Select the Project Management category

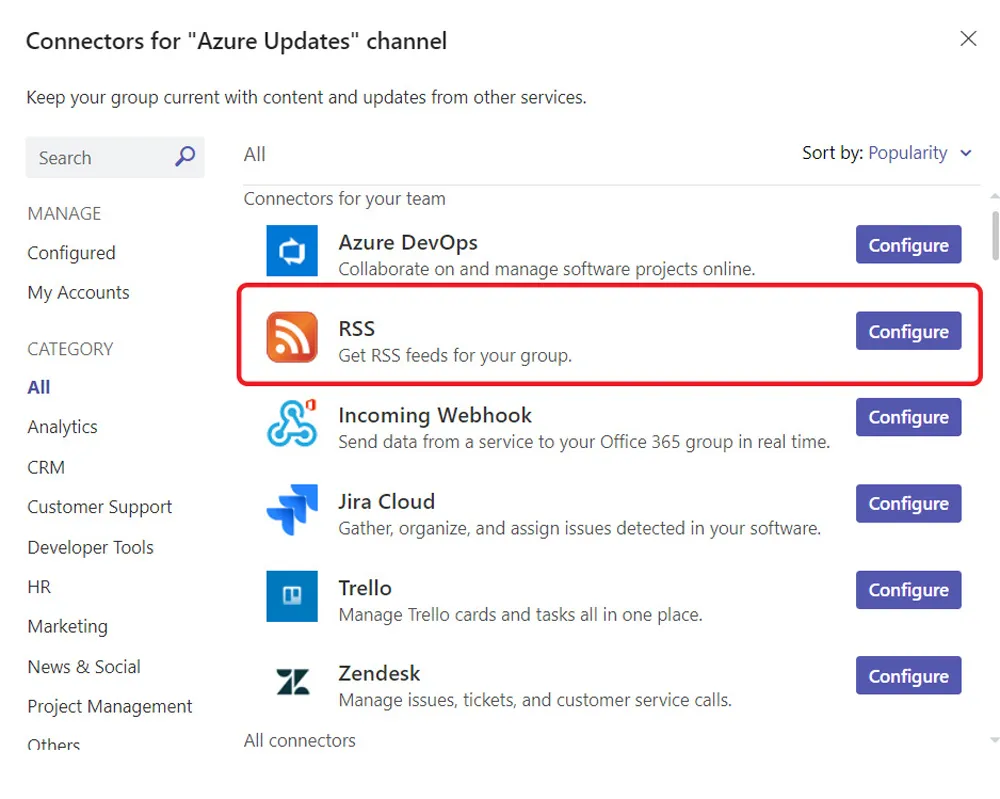[110, 707]
